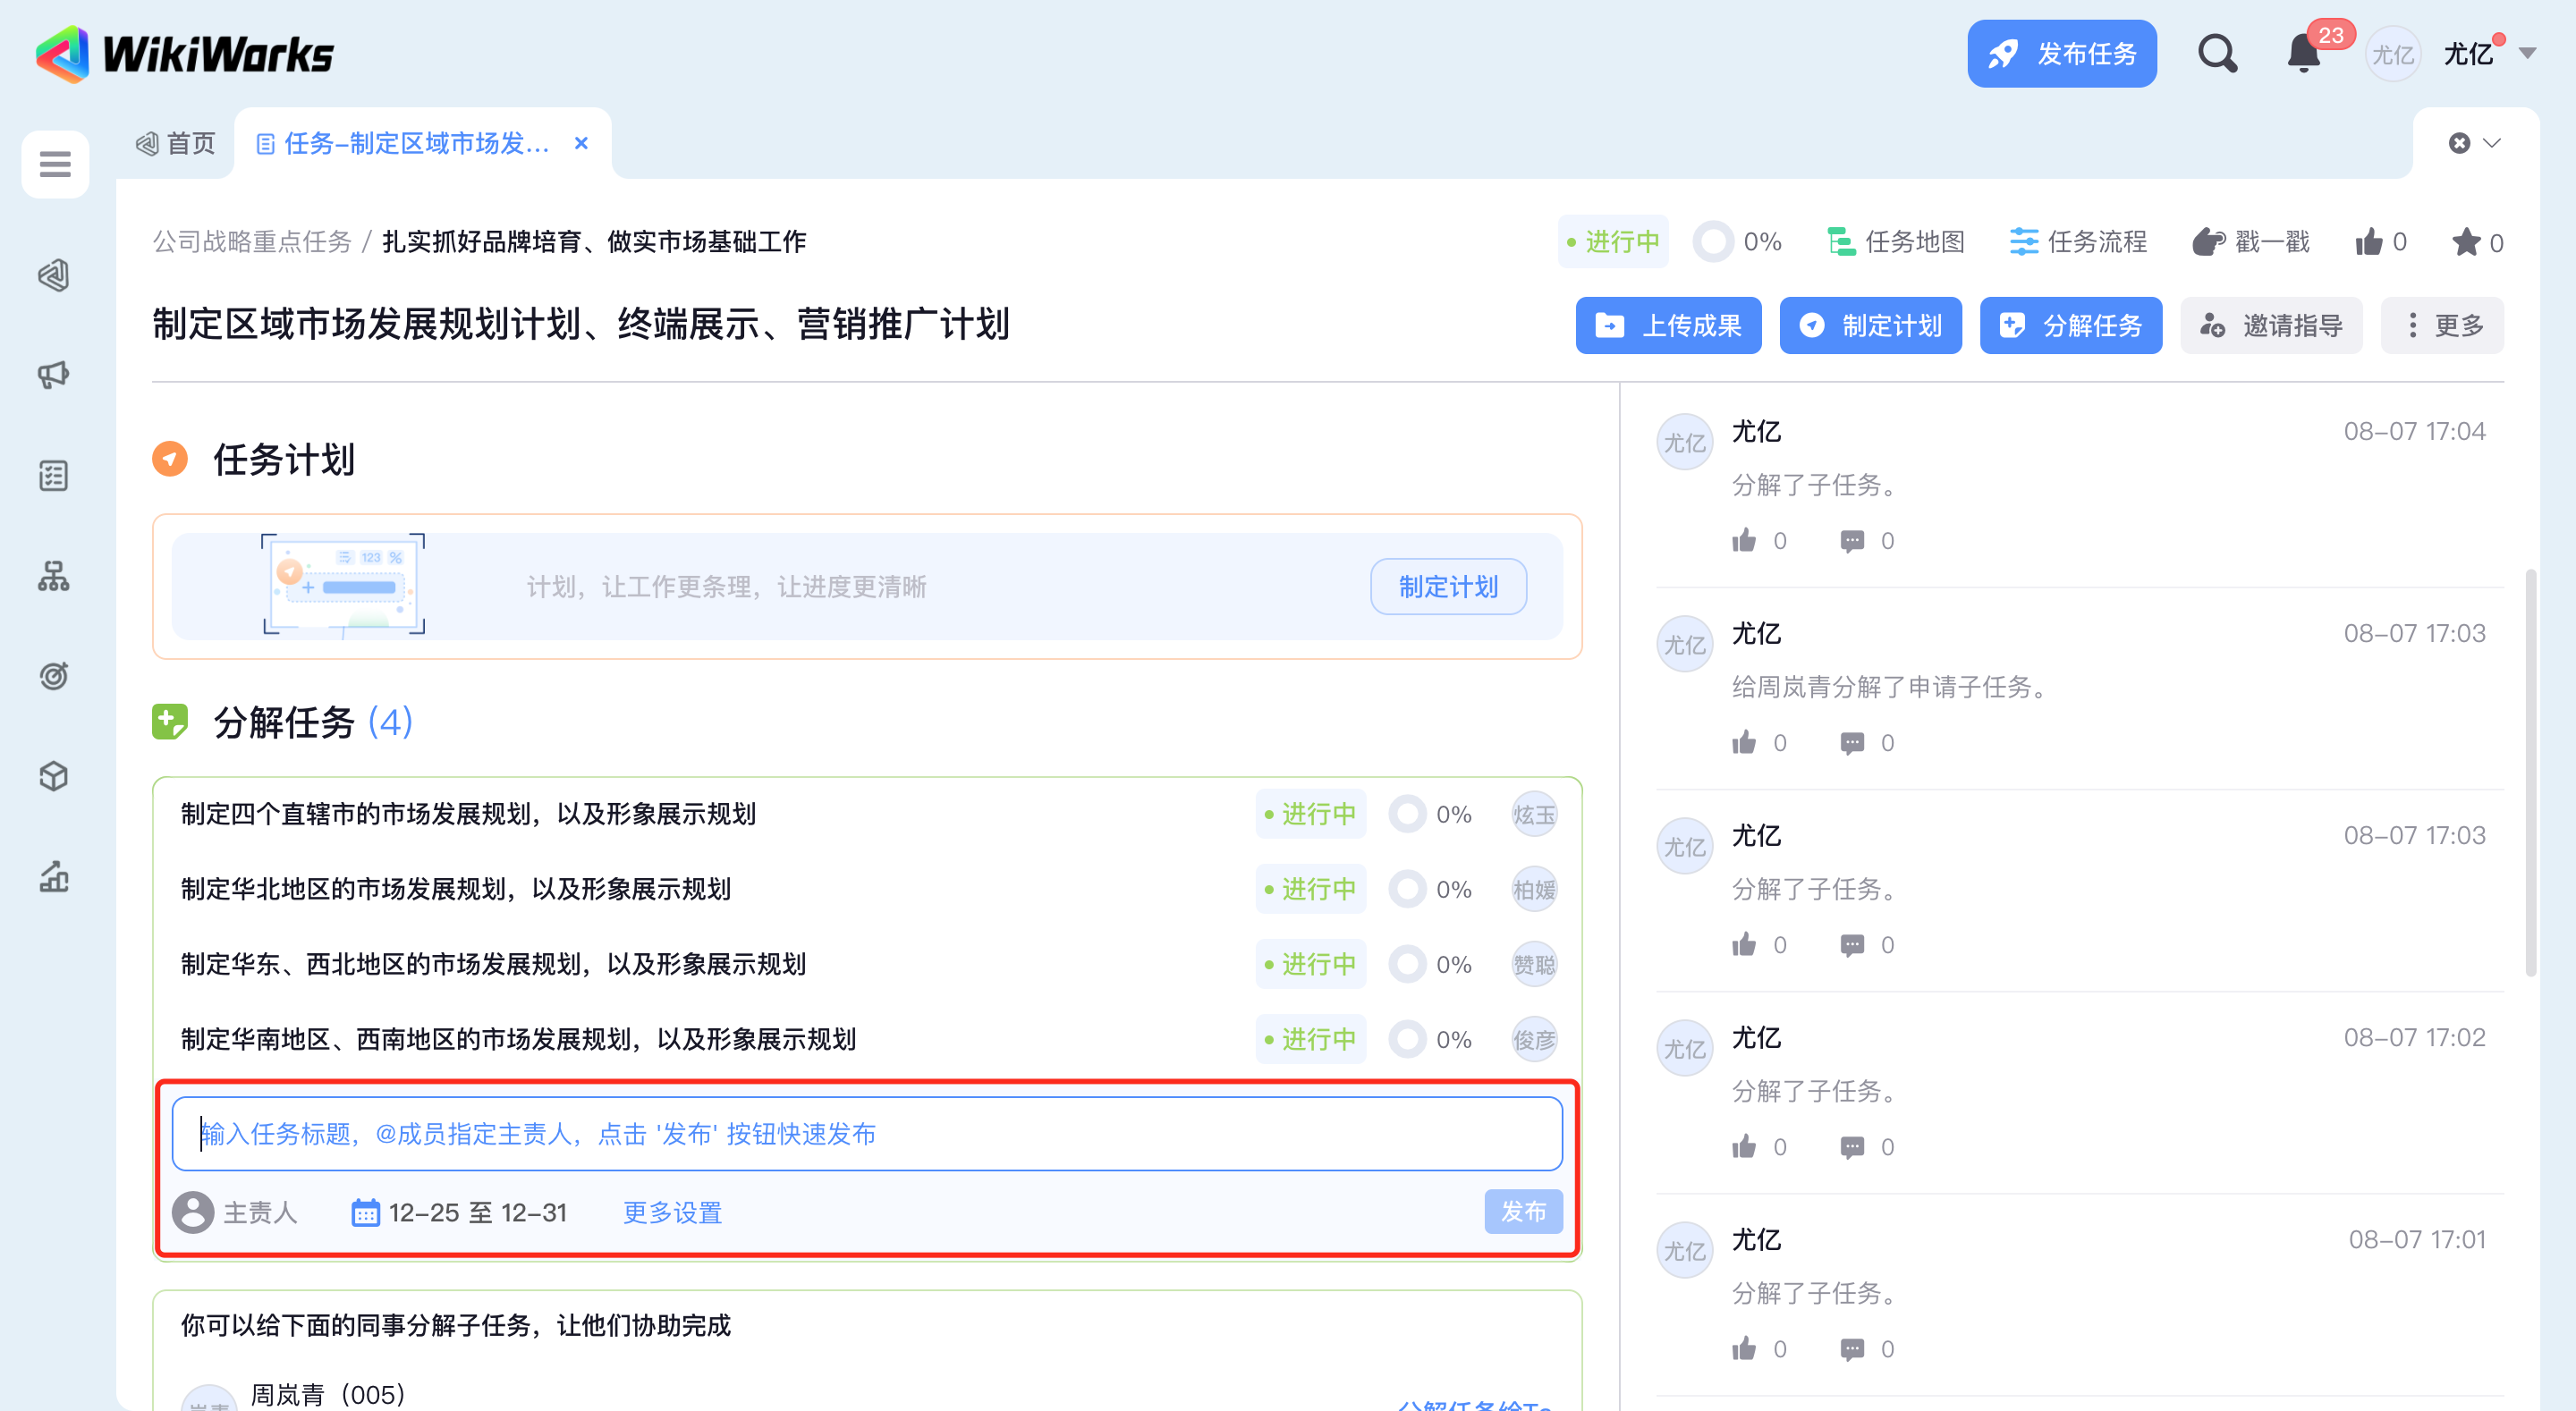Click the 上传成果 button
The height and width of the screenshot is (1411, 2576).
point(1668,325)
